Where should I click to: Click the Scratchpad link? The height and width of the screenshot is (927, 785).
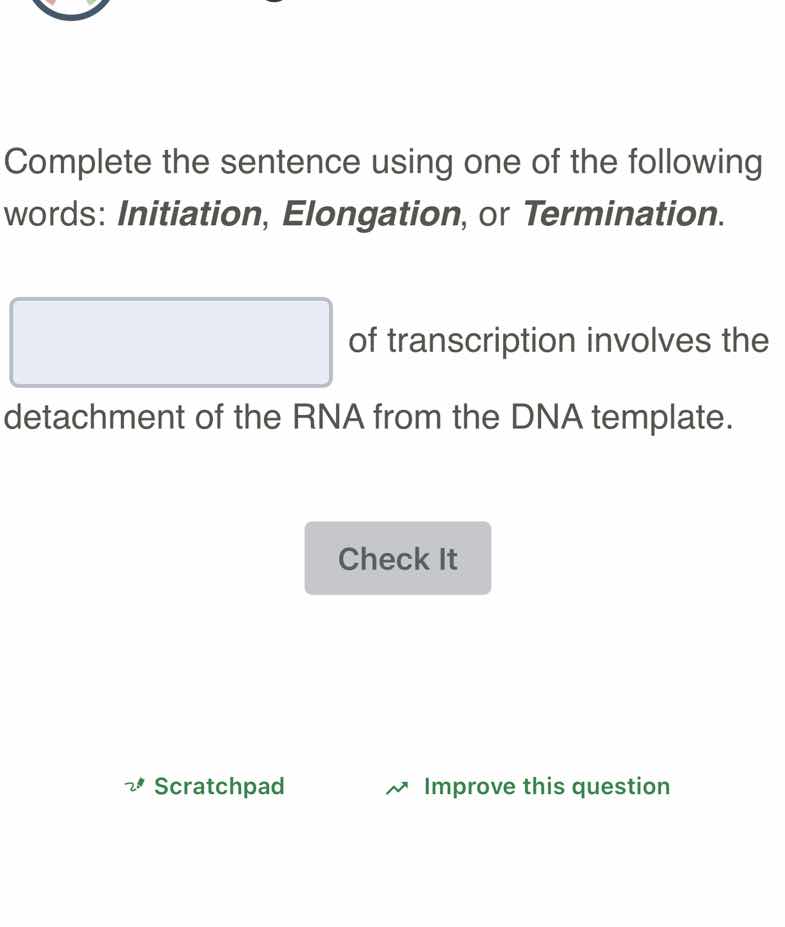tap(219, 786)
